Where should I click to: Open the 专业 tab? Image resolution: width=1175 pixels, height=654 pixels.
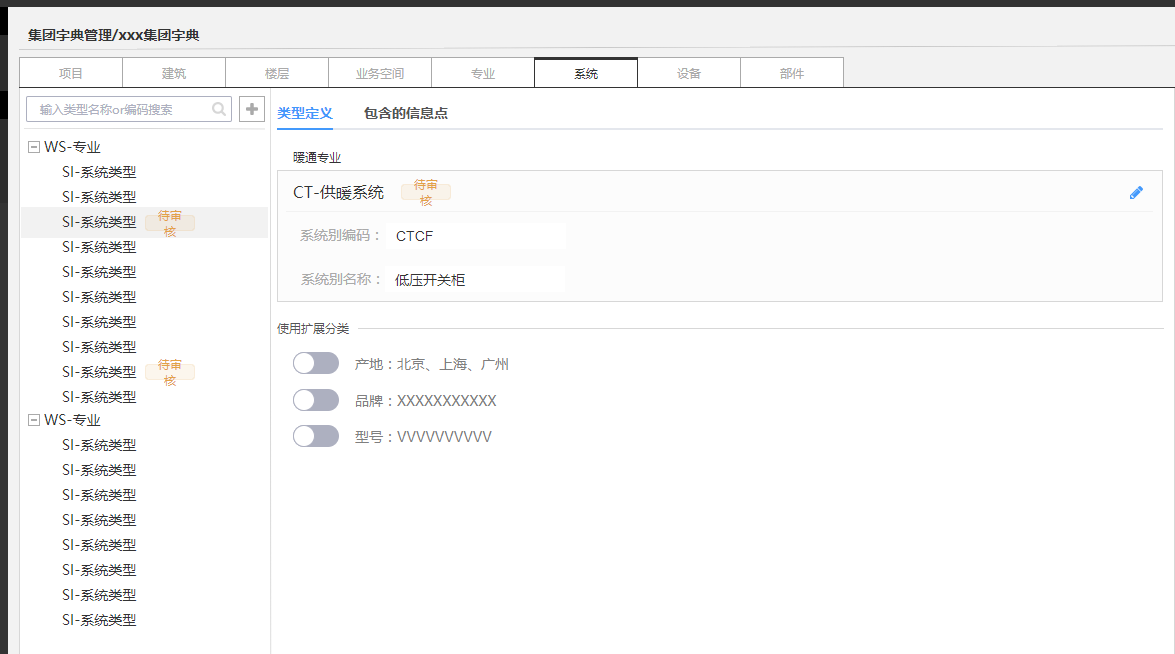pos(483,73)
